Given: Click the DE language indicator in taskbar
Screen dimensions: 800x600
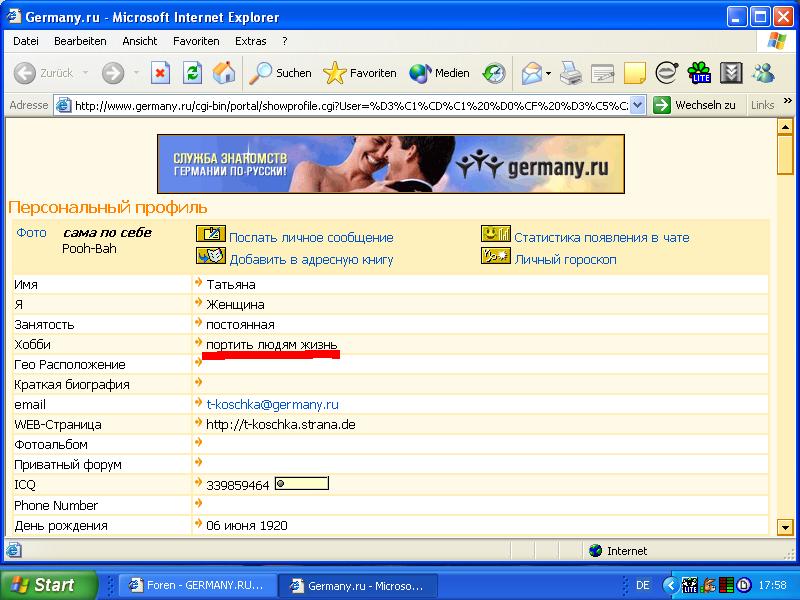Looking at the screenshot, I should coord(643,585).
